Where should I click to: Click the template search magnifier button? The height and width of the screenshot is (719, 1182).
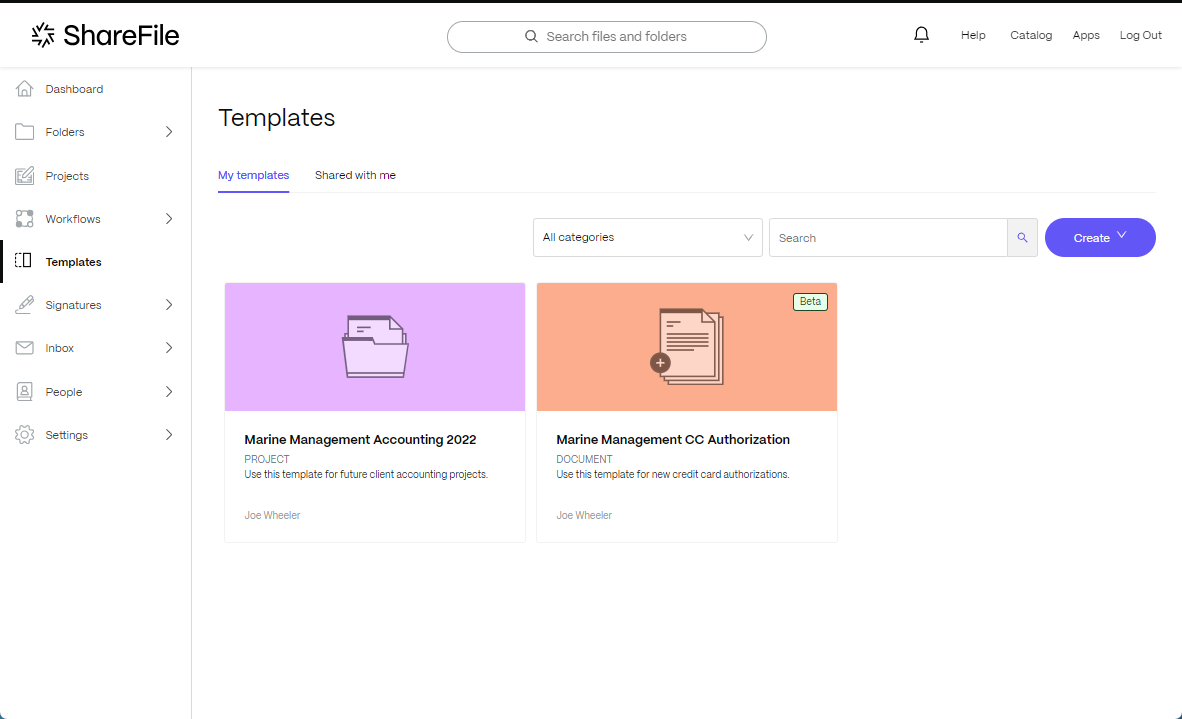pos(1022,237)
